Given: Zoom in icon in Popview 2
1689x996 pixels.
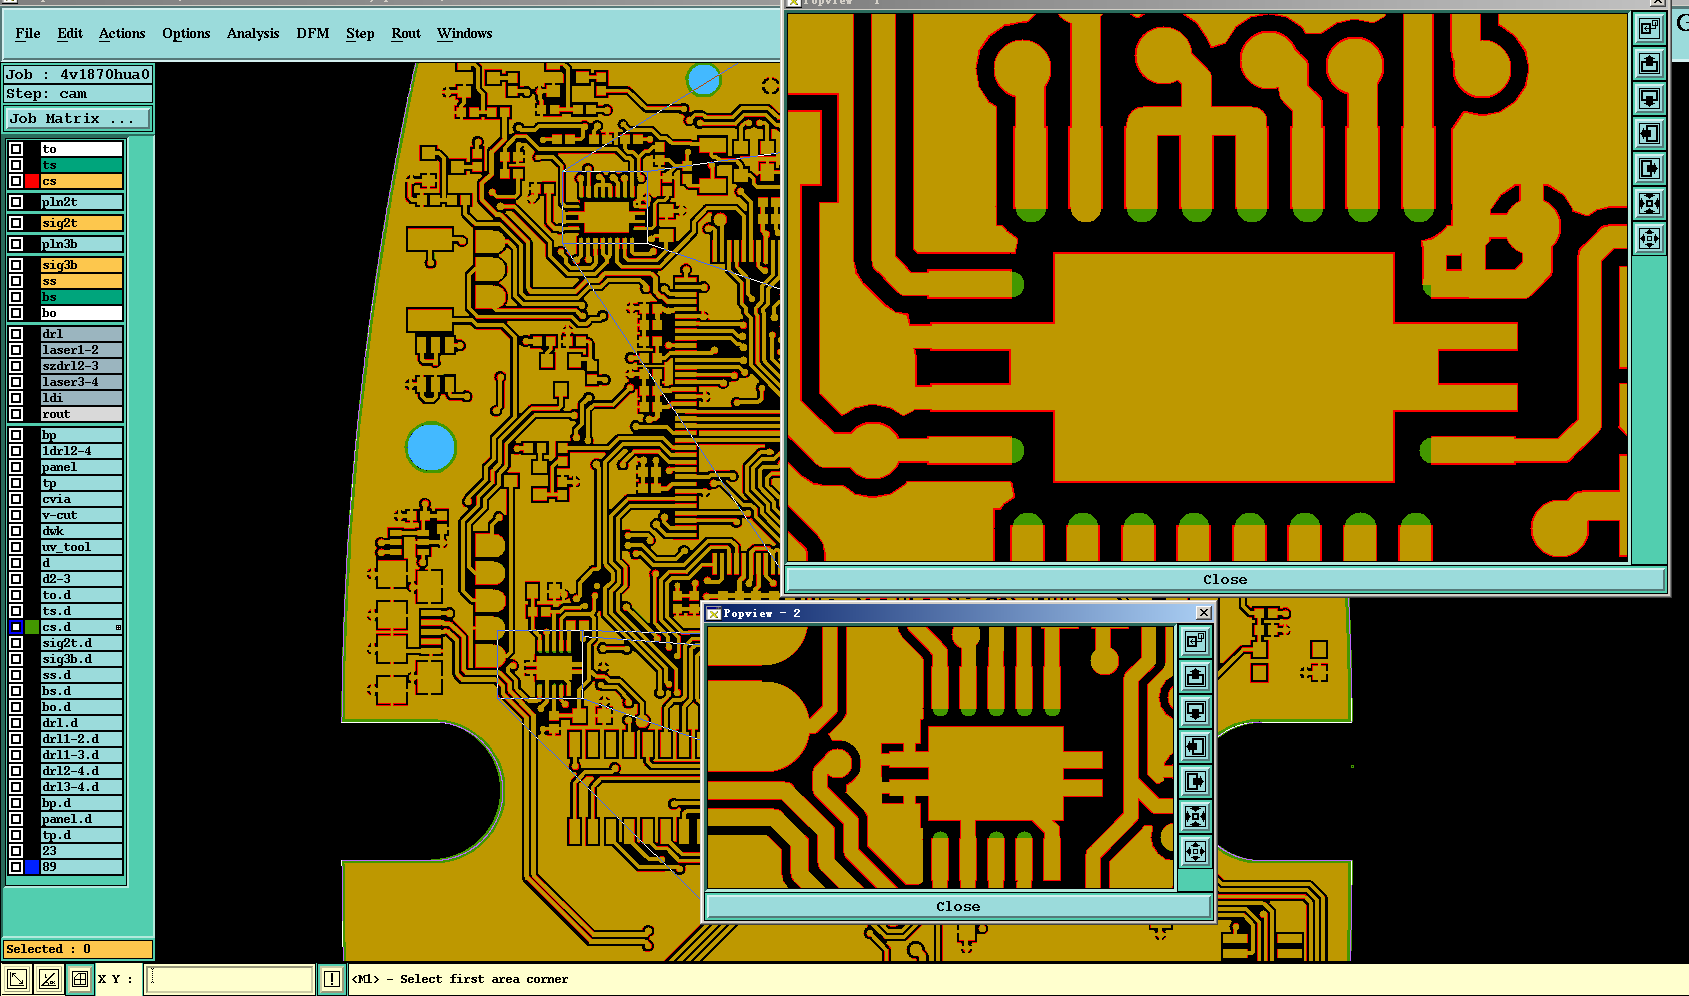Looking at the screenshot, I should coord(1195,817).
